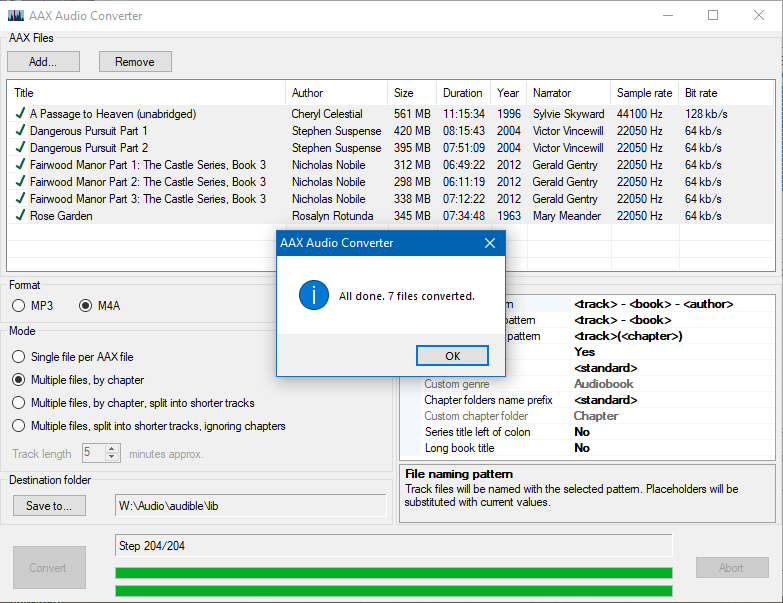
Task: Click the Custom chapter folder 'Chapter' value
Action: point(596,416)
